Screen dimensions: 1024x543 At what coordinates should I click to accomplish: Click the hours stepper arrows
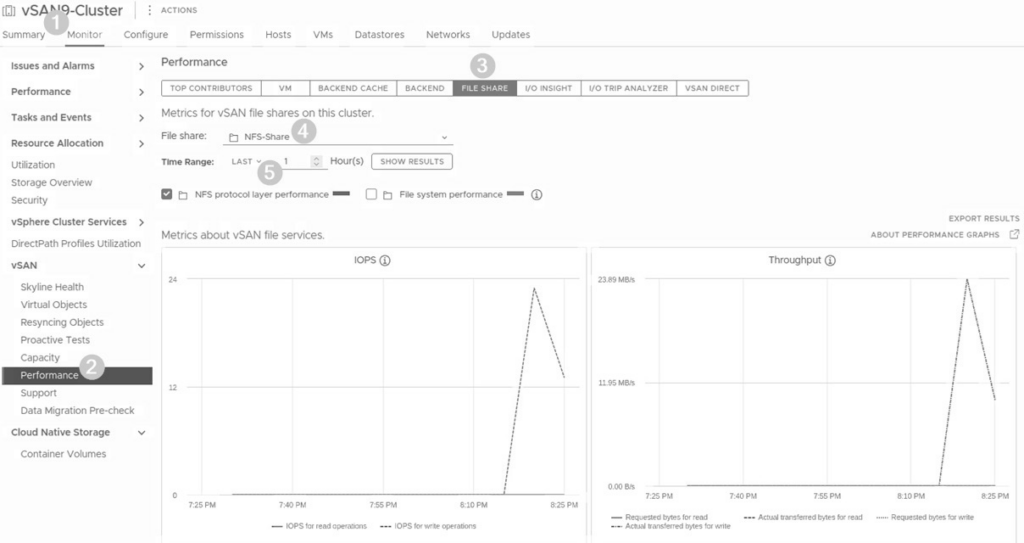317,161
